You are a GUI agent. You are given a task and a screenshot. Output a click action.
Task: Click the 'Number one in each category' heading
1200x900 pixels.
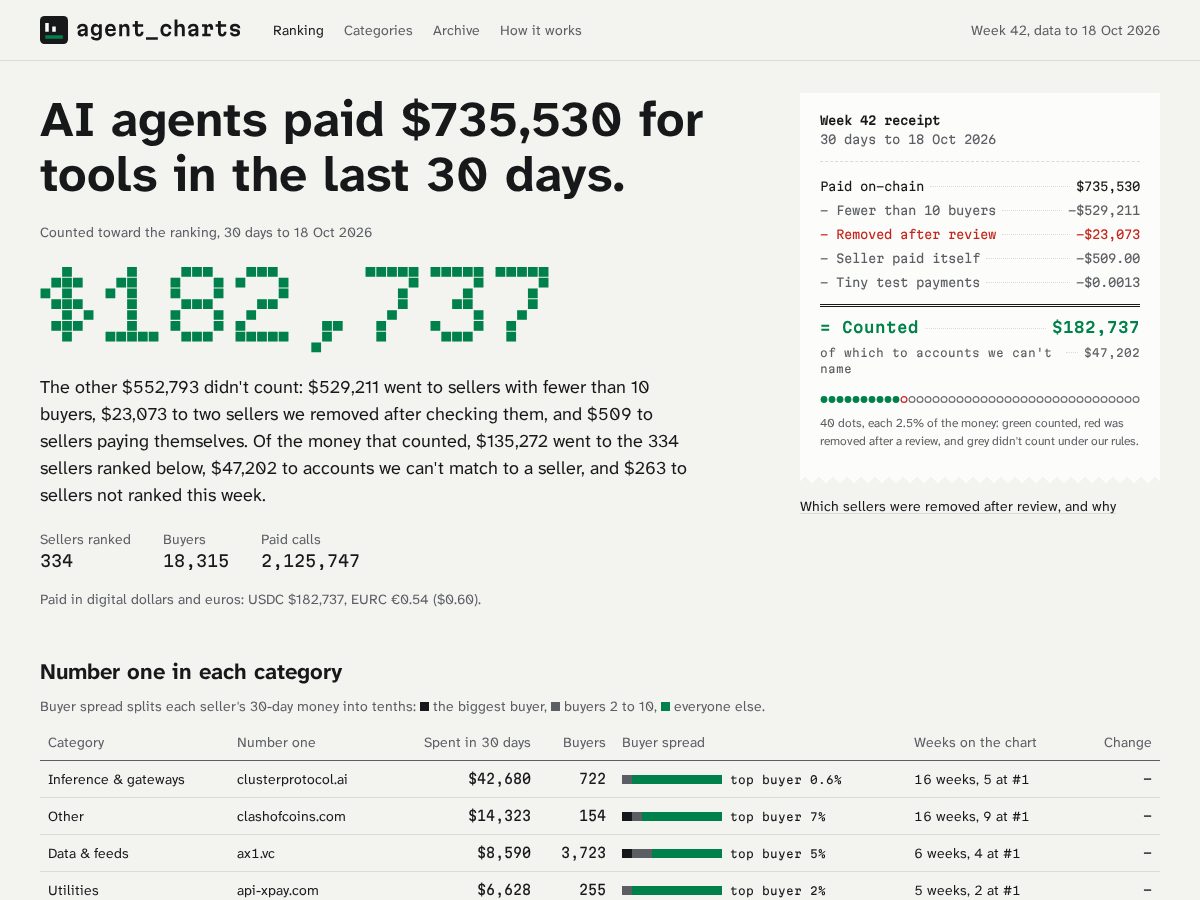(191, 672)
